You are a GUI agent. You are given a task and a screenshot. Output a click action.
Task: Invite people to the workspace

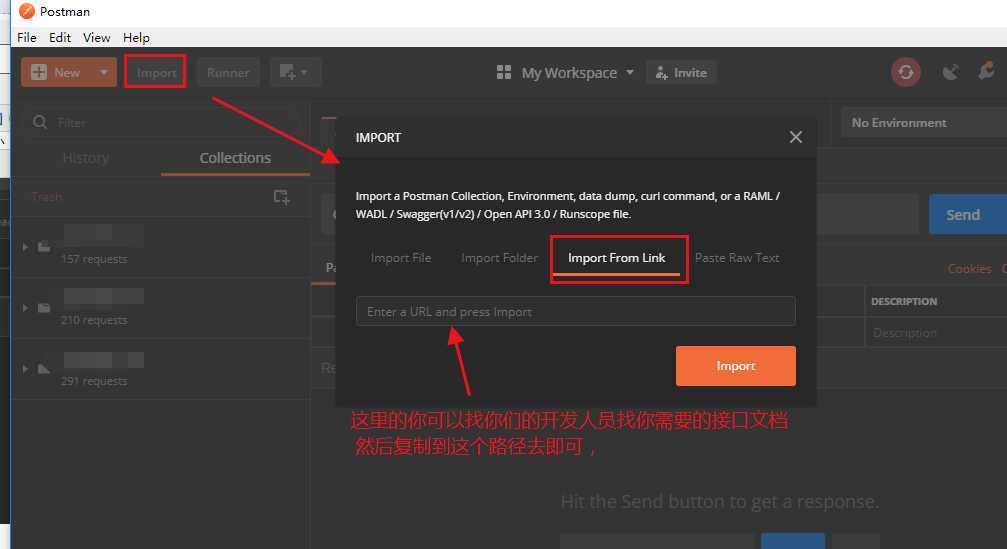[x=681, y=73]
